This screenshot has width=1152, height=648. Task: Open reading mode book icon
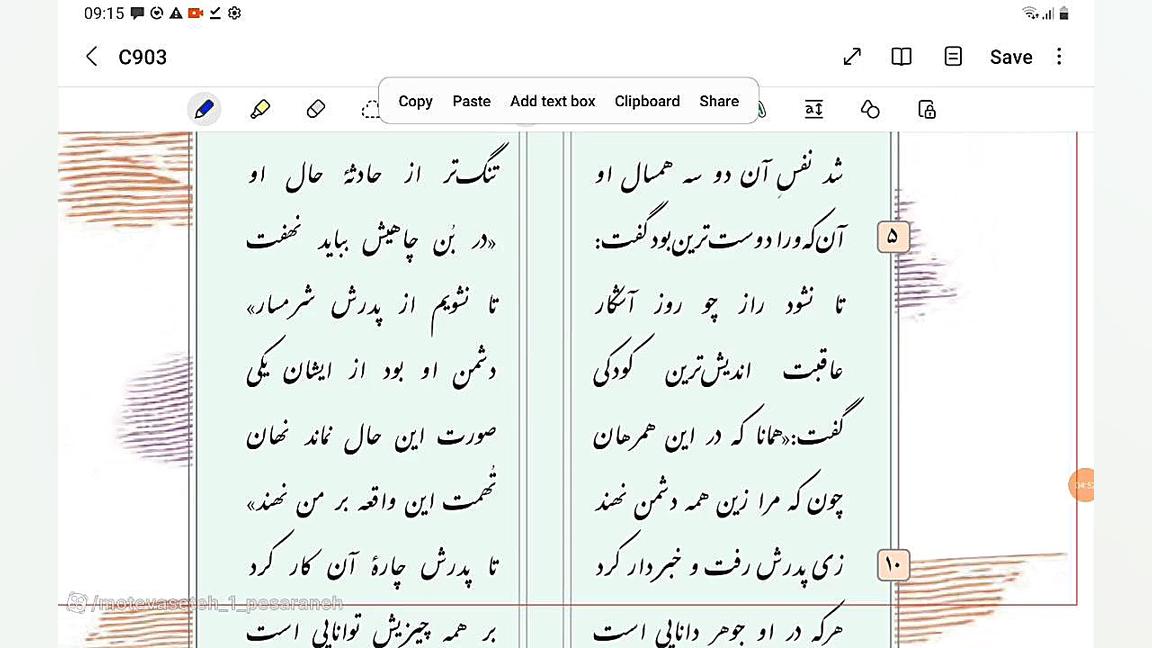[x=901, y=57]
